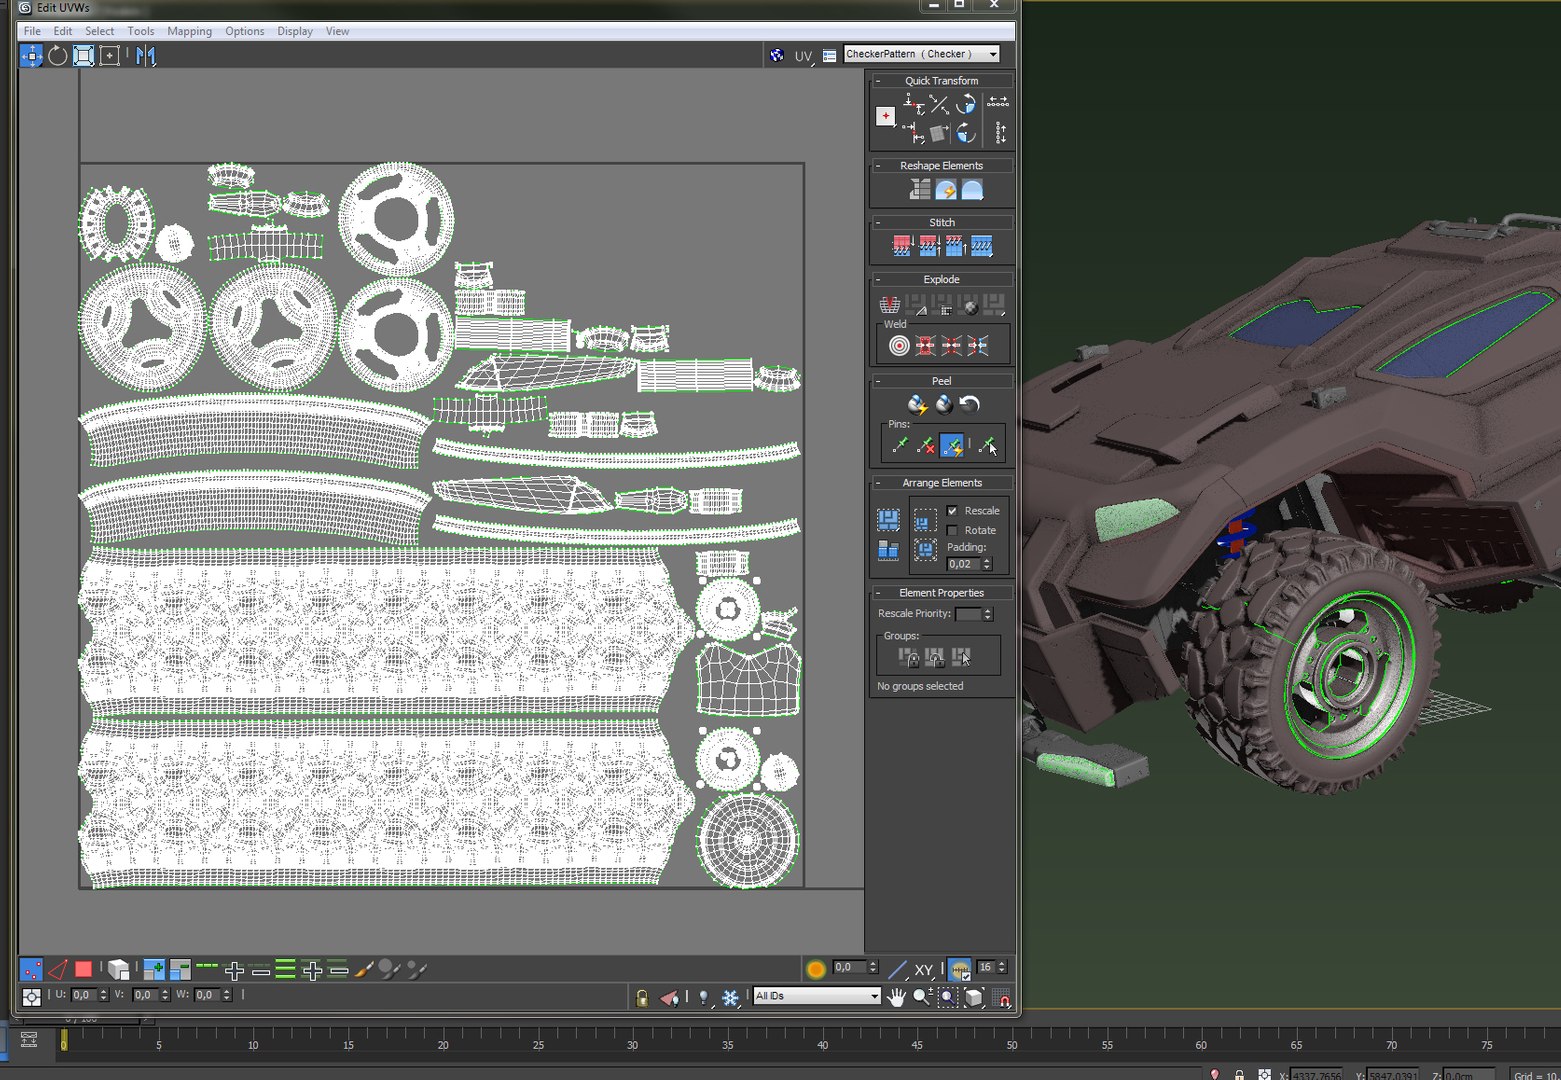The height and width of the screenshot is (1080, 1561).
Task: Click the Paint Select brush icon
Action: (364, 969)
